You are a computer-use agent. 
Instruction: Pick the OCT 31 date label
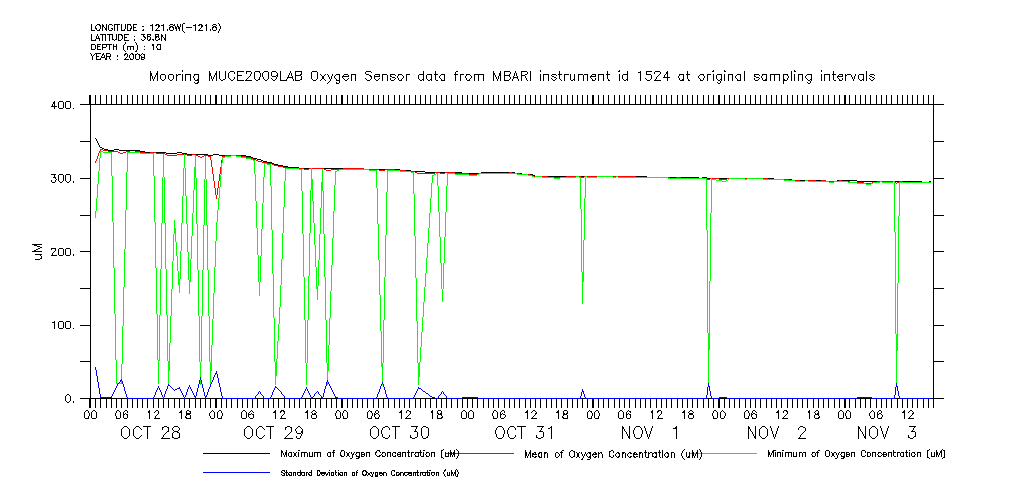point(524,433)
